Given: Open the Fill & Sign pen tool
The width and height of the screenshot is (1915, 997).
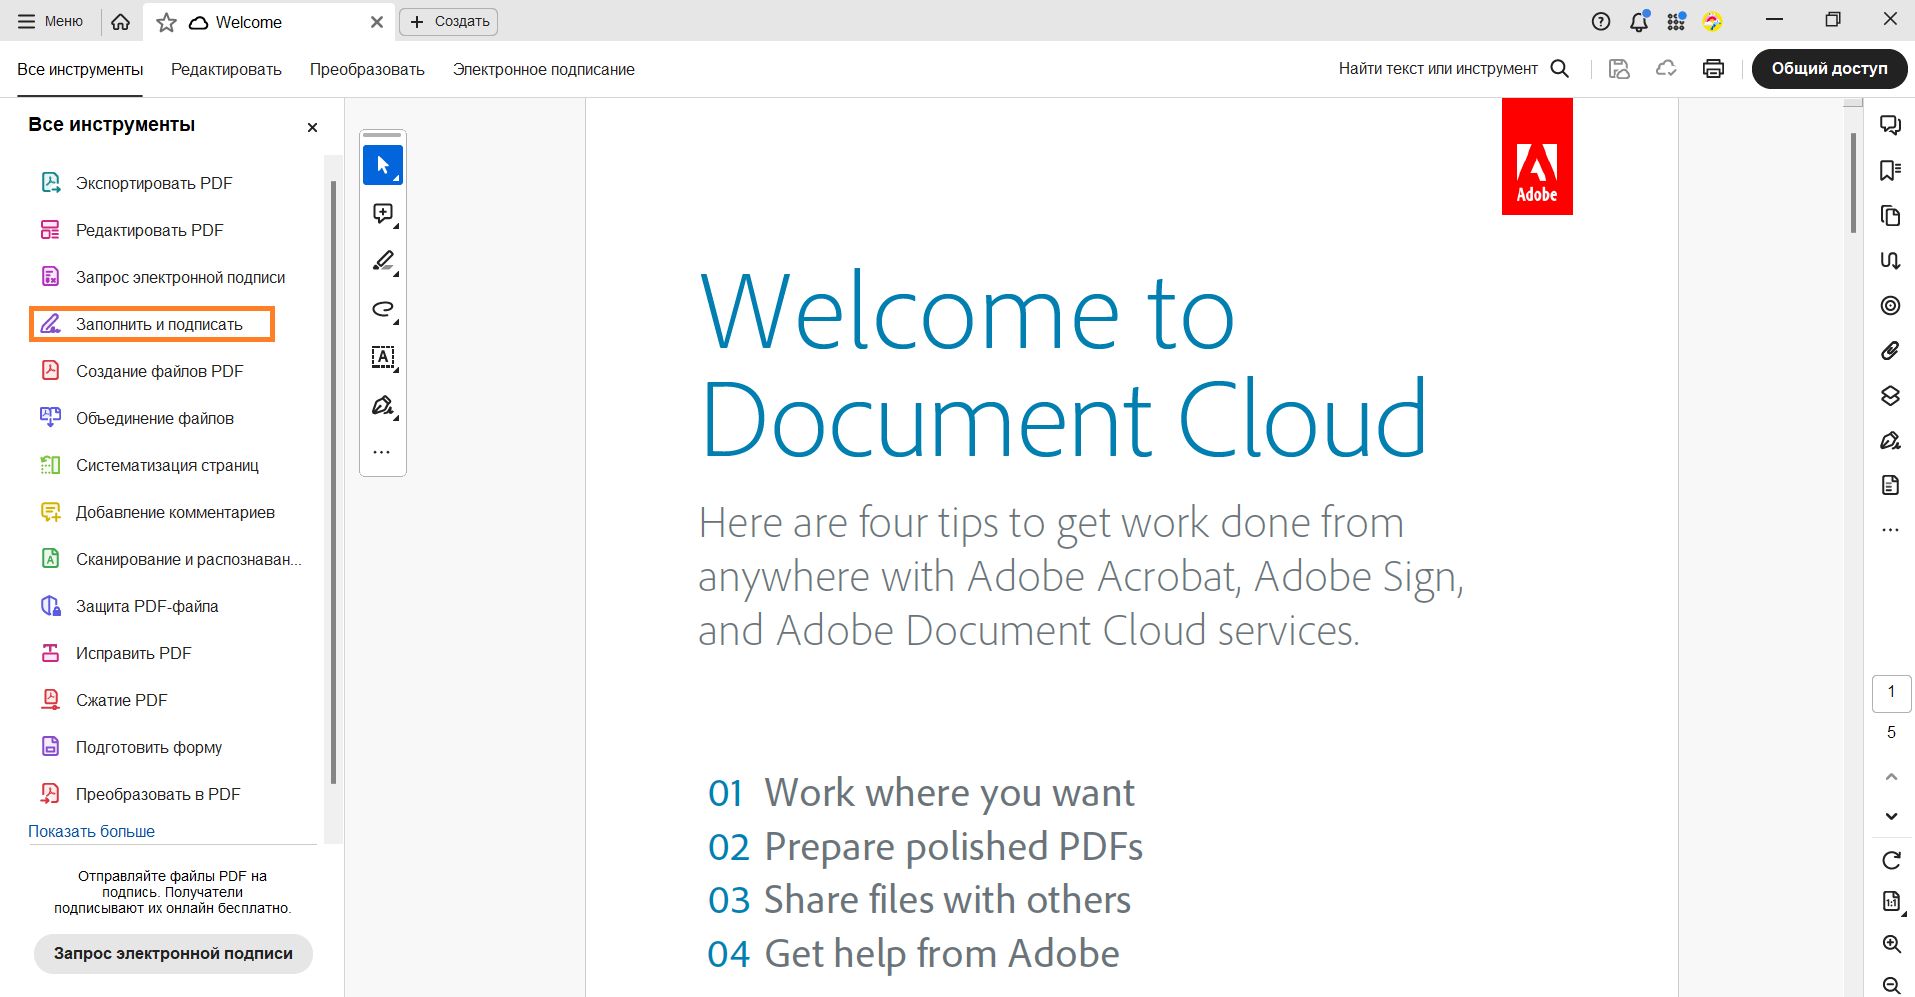Looking at the screenshot, I should 382,405.
